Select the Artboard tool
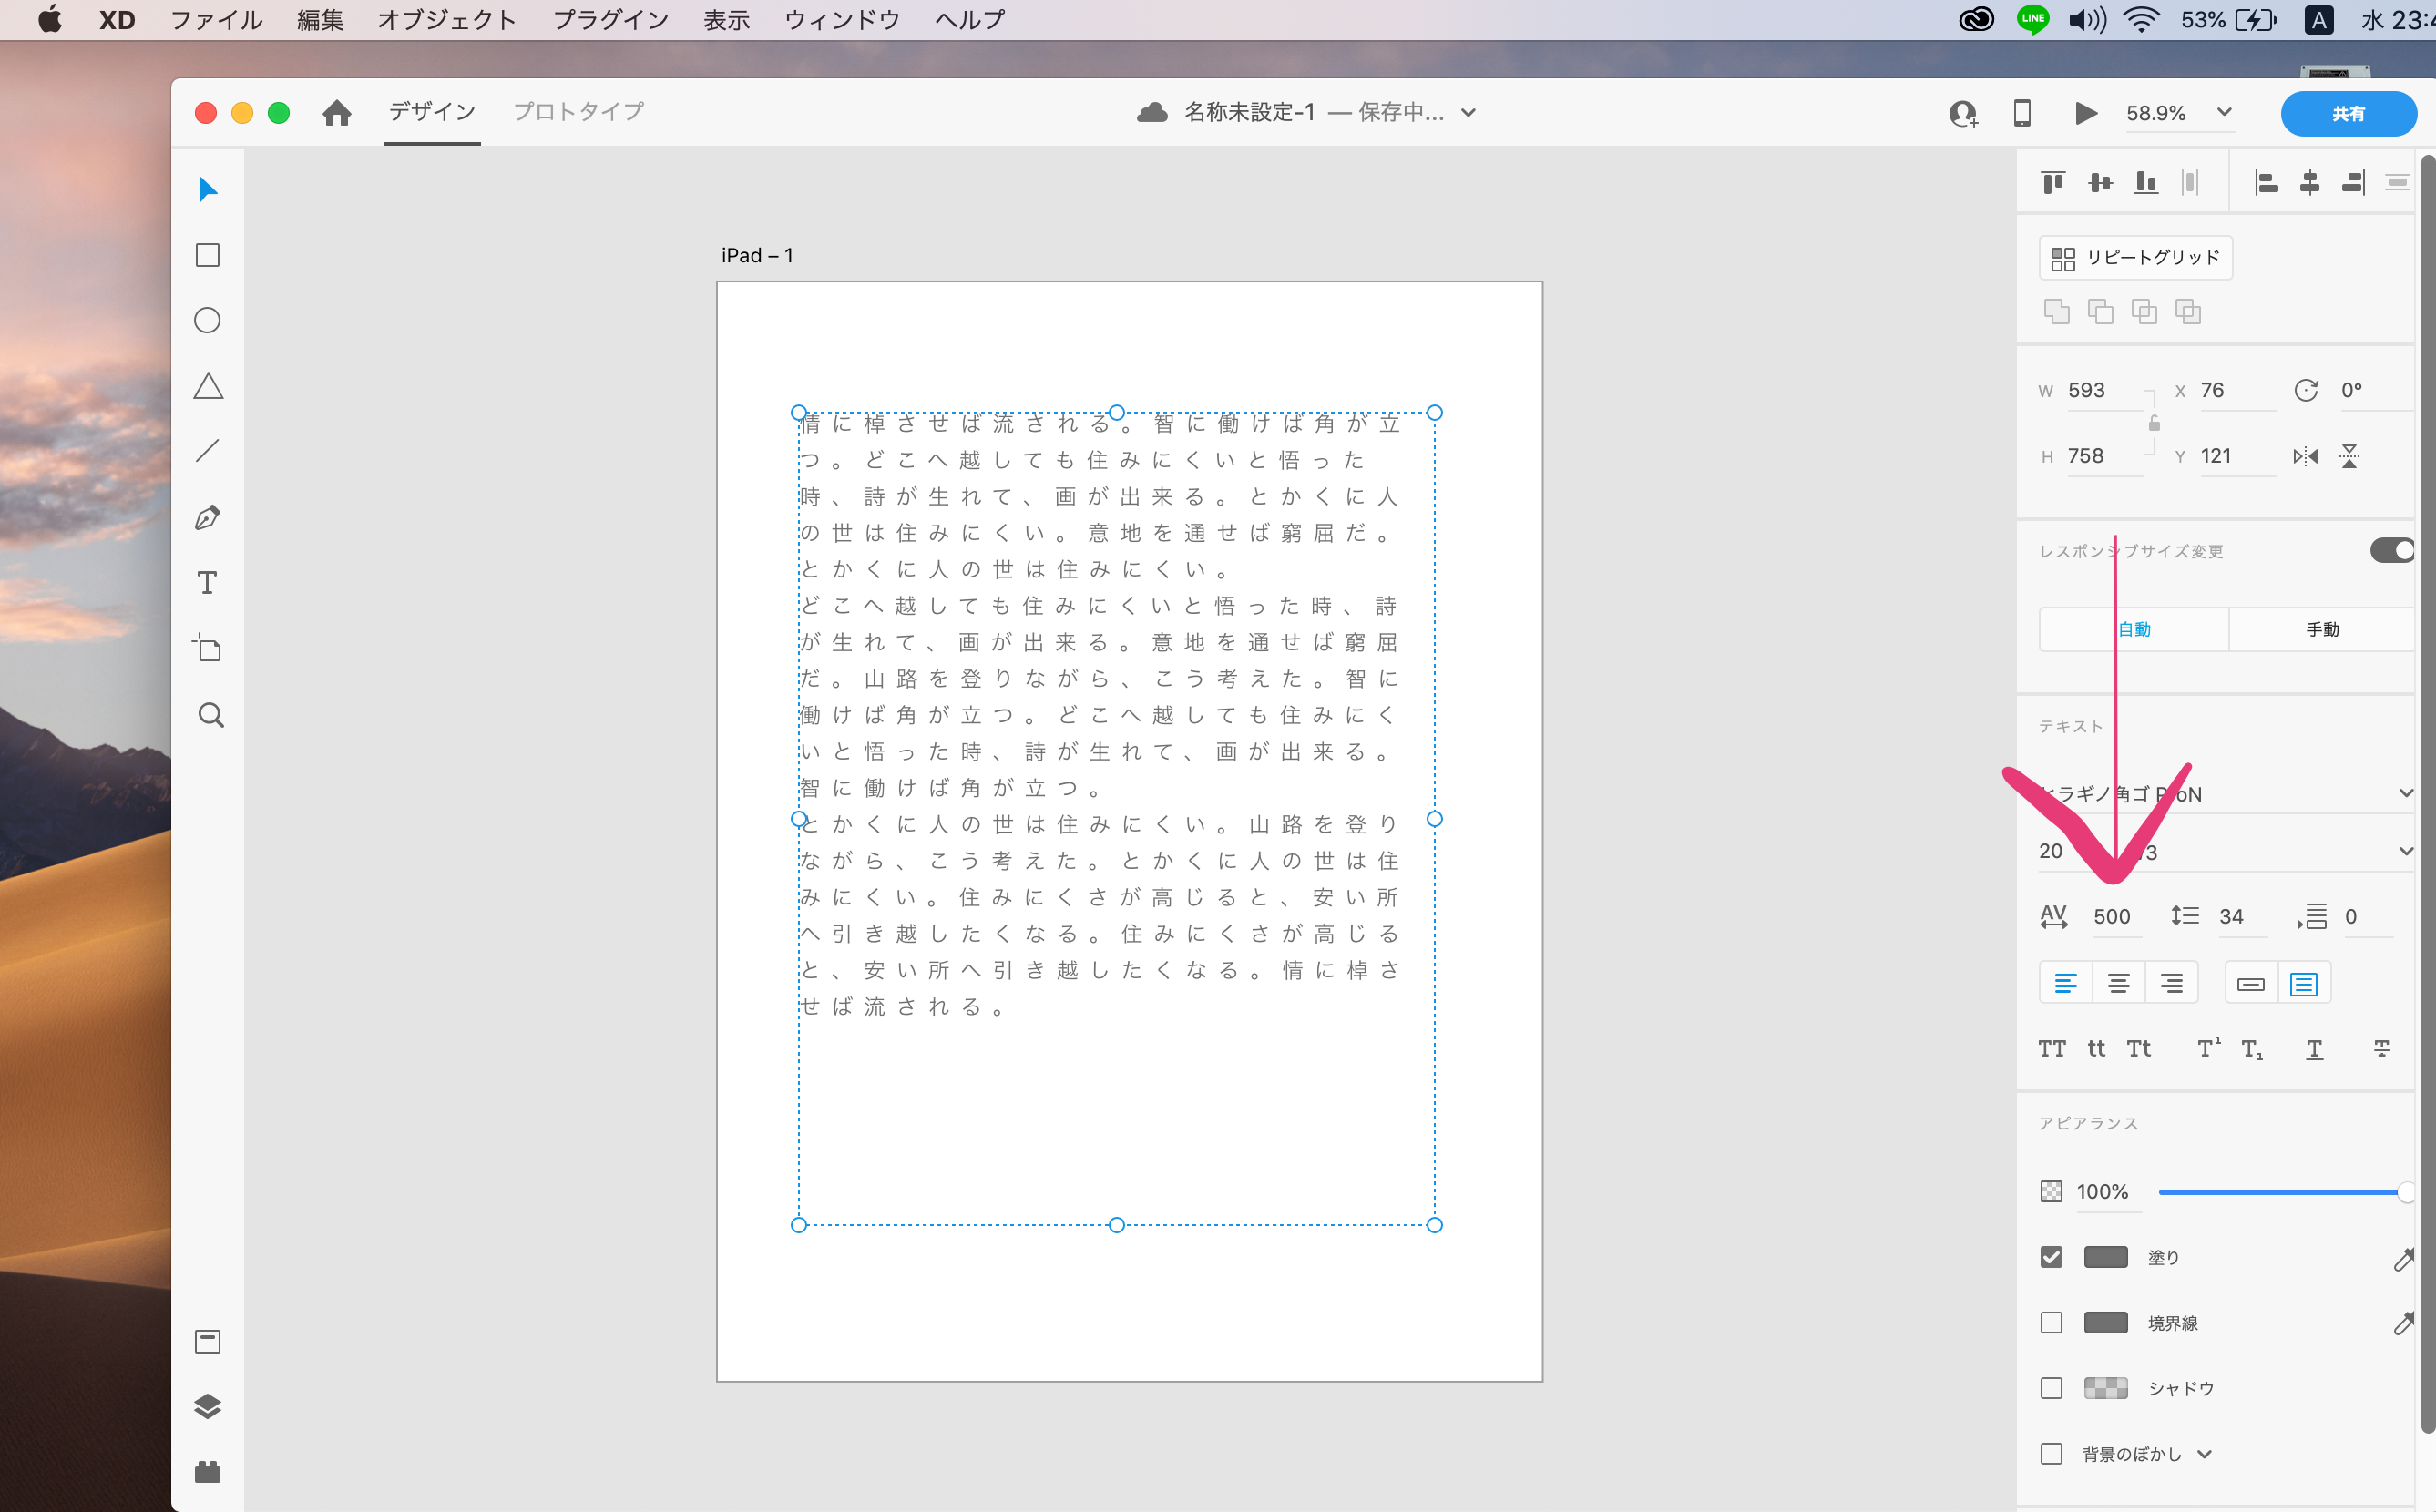Screen dimensions: 2436x1512 click(207, 649)
